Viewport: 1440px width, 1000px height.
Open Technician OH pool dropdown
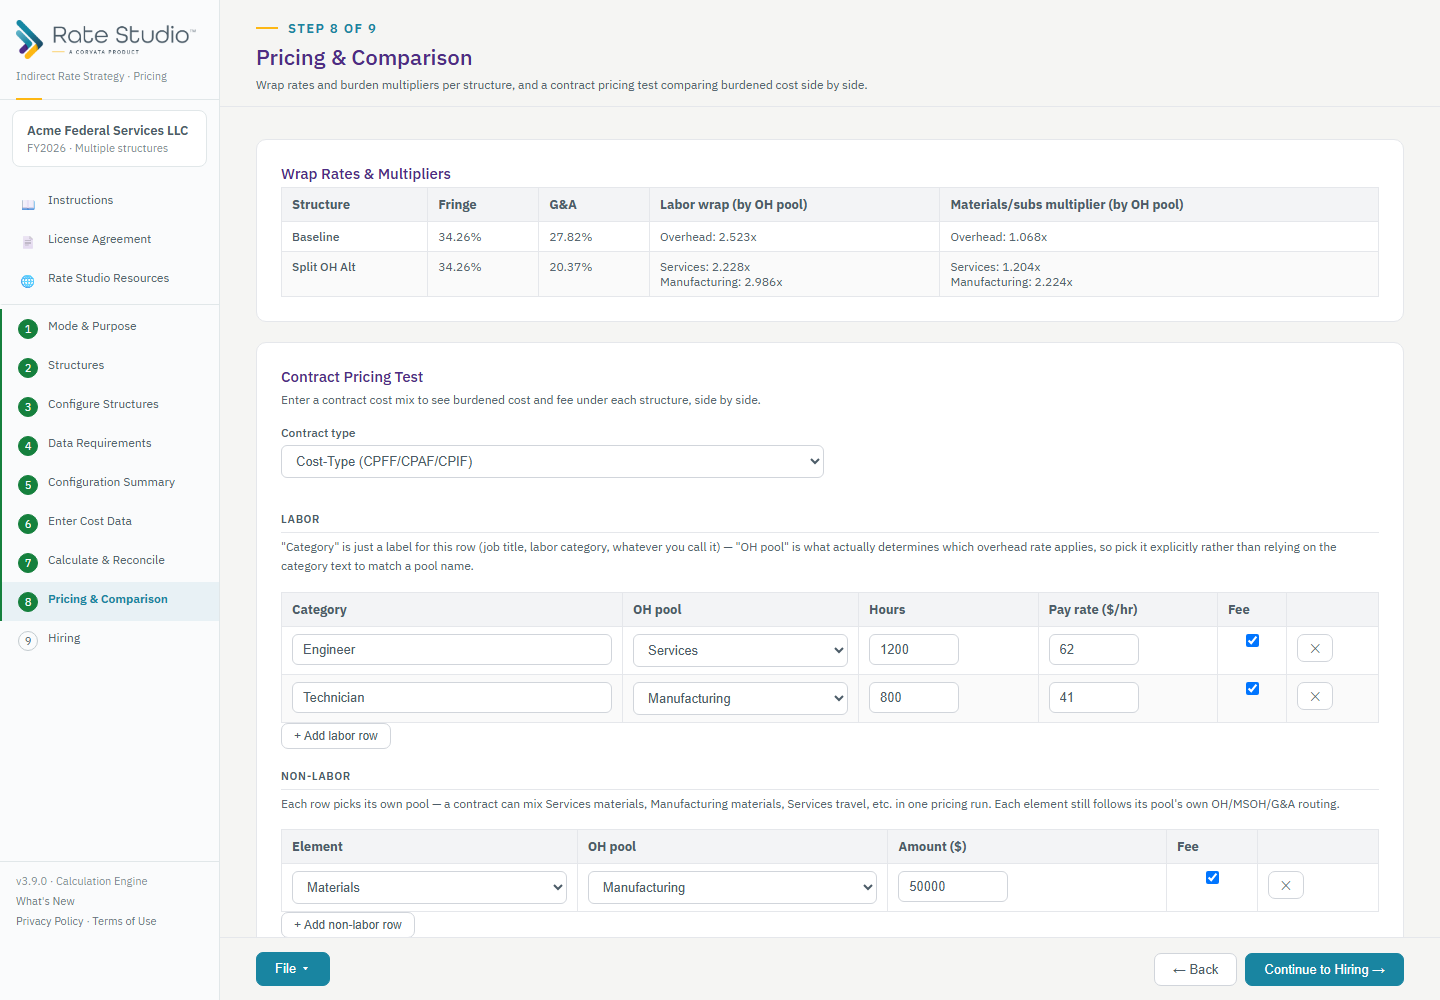point(740,698)
